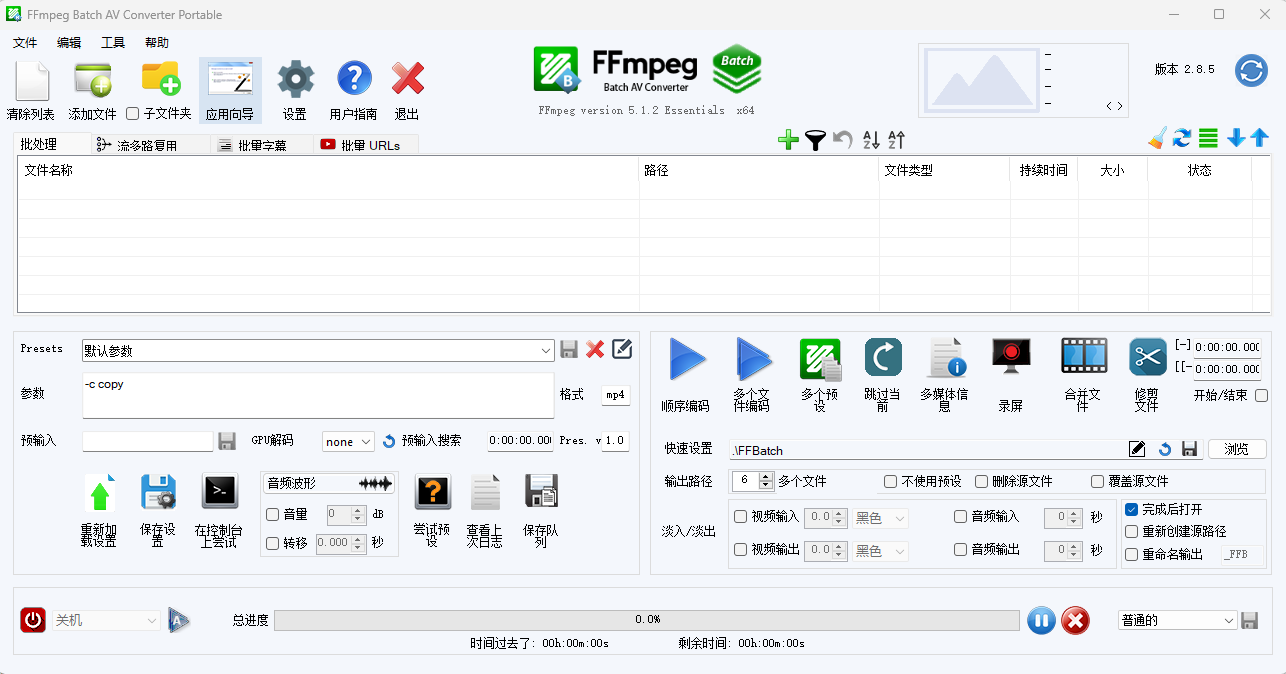The image size is (1286, 674).
Task: Click the multi-preset encoding (多个预设) icon
Action: pos(820,356)
